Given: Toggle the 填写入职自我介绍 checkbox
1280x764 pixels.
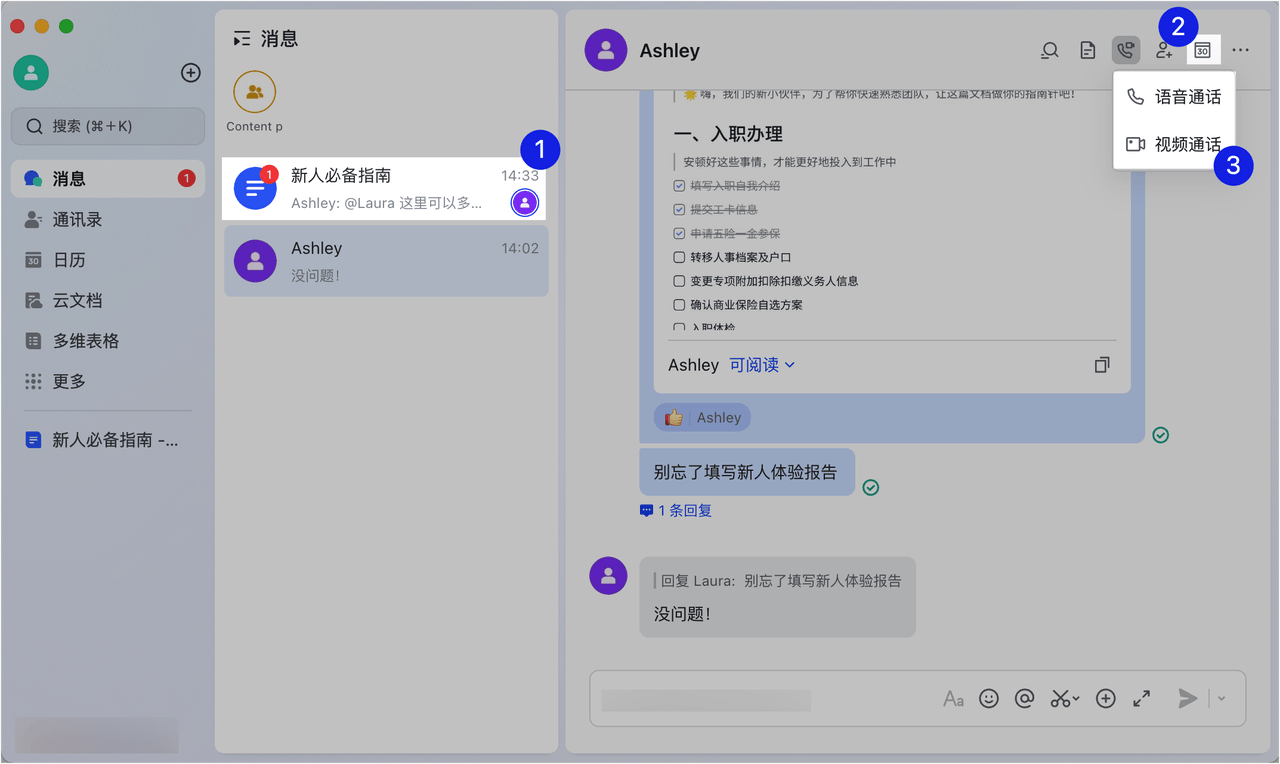Looking at the screenshot, I should tap(680, 186).
